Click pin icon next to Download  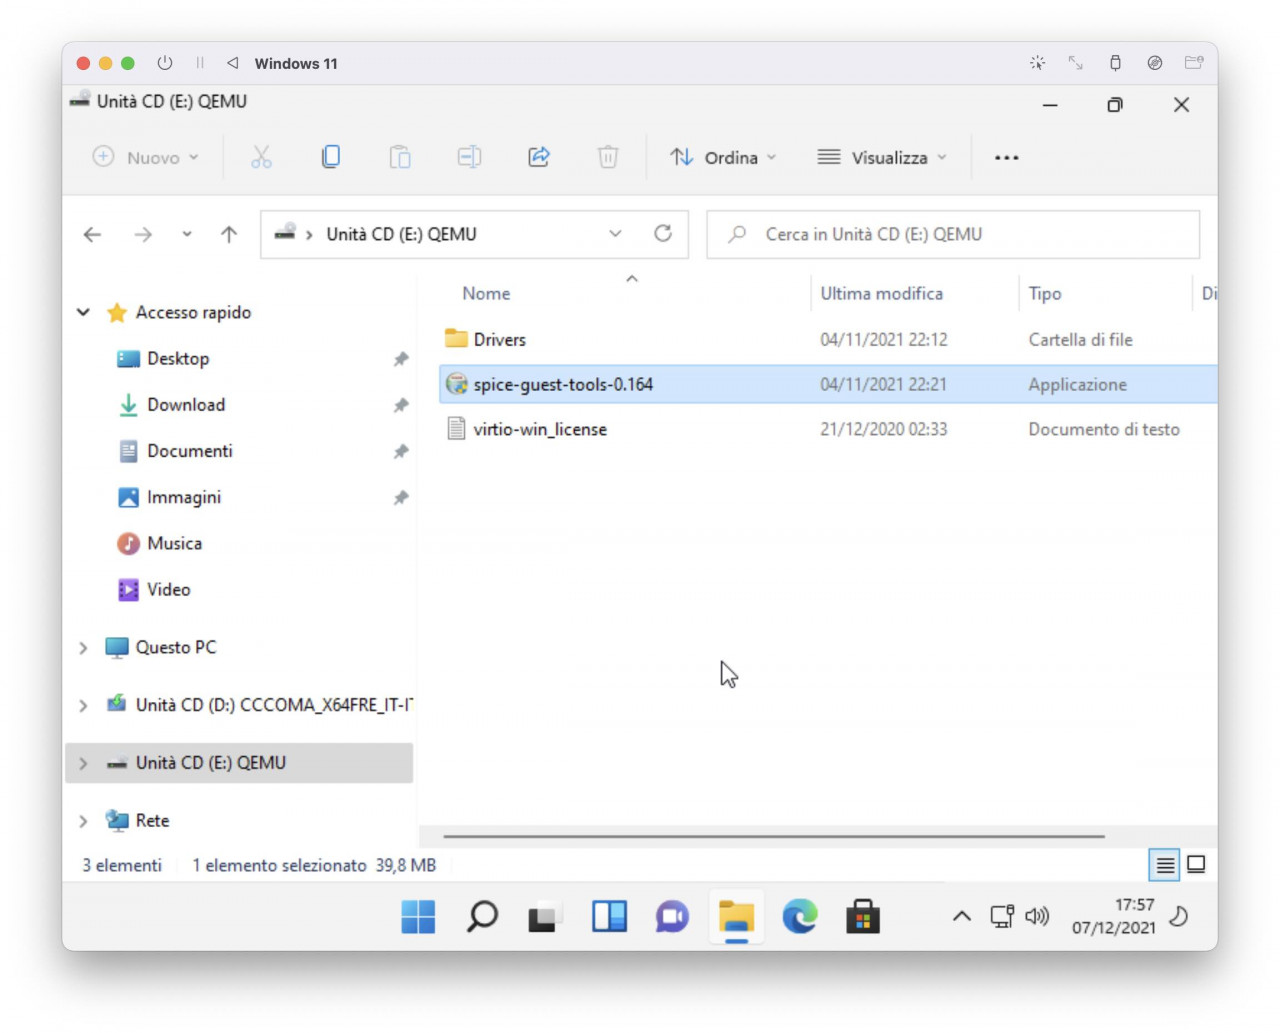point(401,405)
